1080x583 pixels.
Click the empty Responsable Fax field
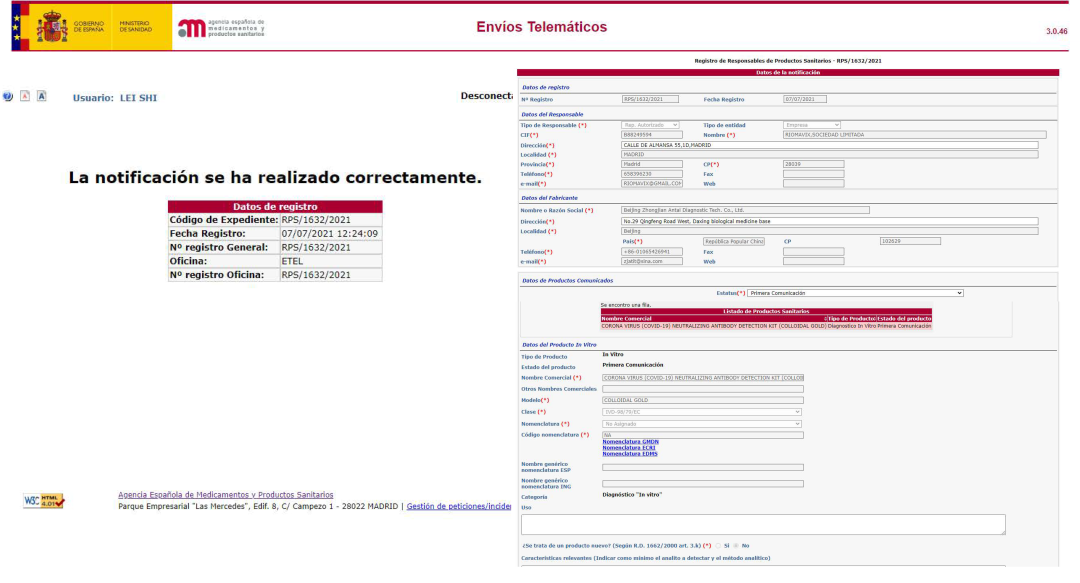coord(813,174)
